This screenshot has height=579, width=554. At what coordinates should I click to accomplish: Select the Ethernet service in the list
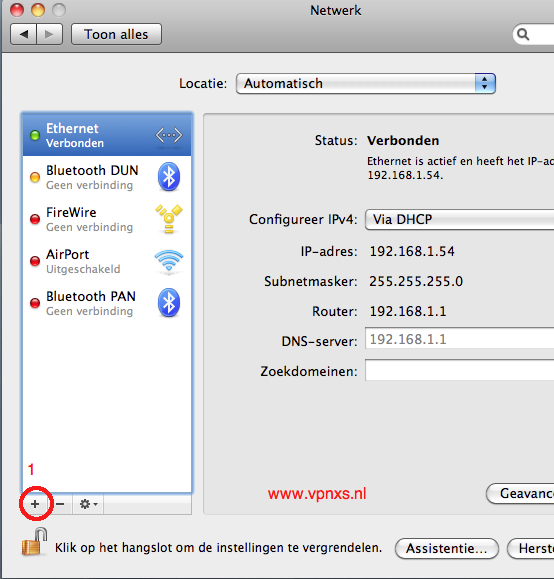[107, 135]
